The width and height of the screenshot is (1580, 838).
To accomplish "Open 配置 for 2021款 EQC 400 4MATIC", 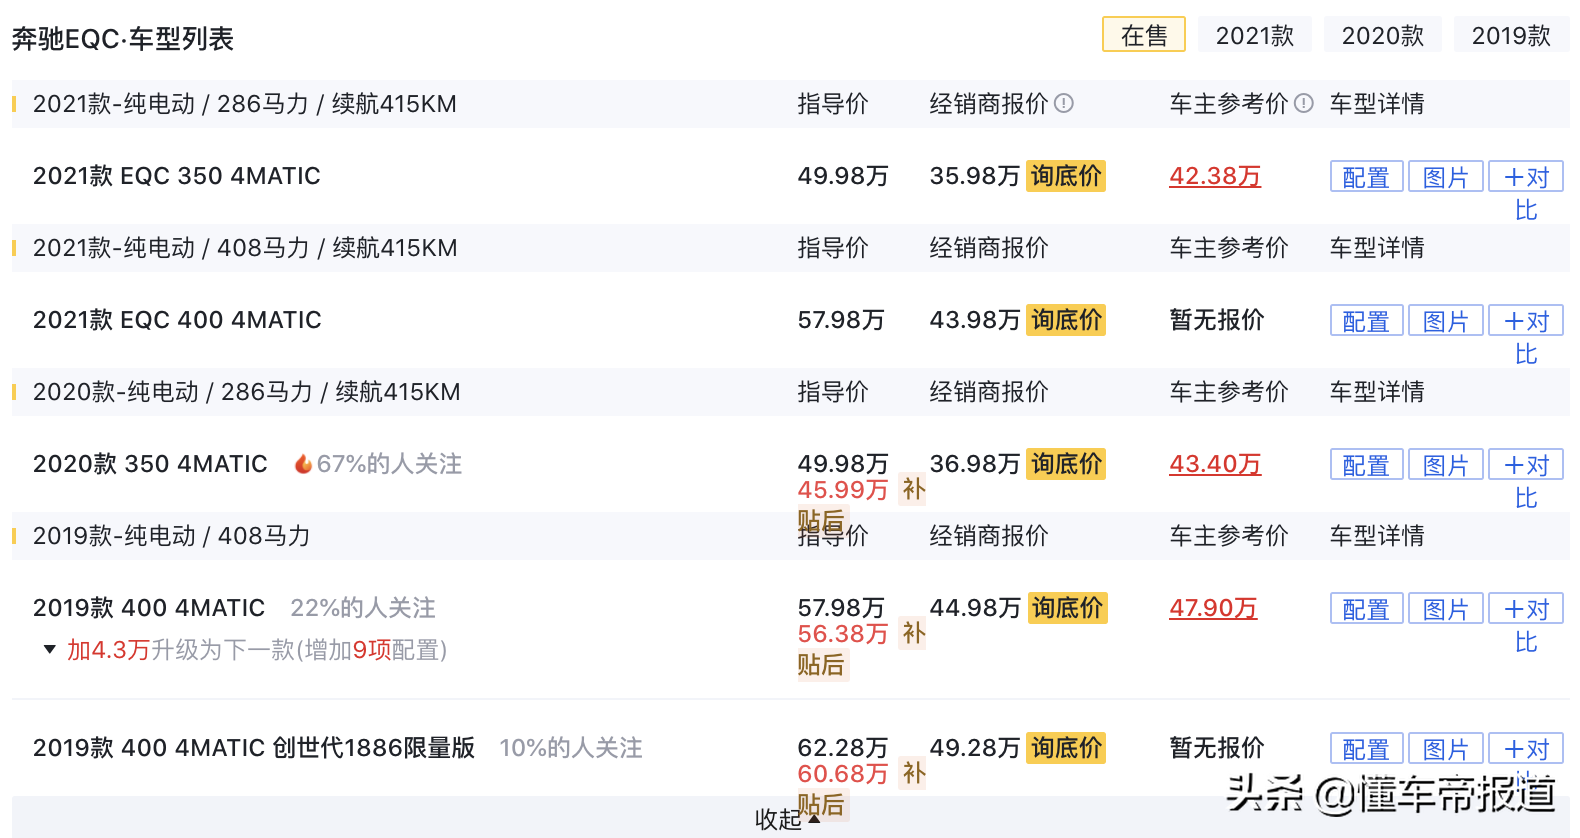I will [x=1366, y=321].
